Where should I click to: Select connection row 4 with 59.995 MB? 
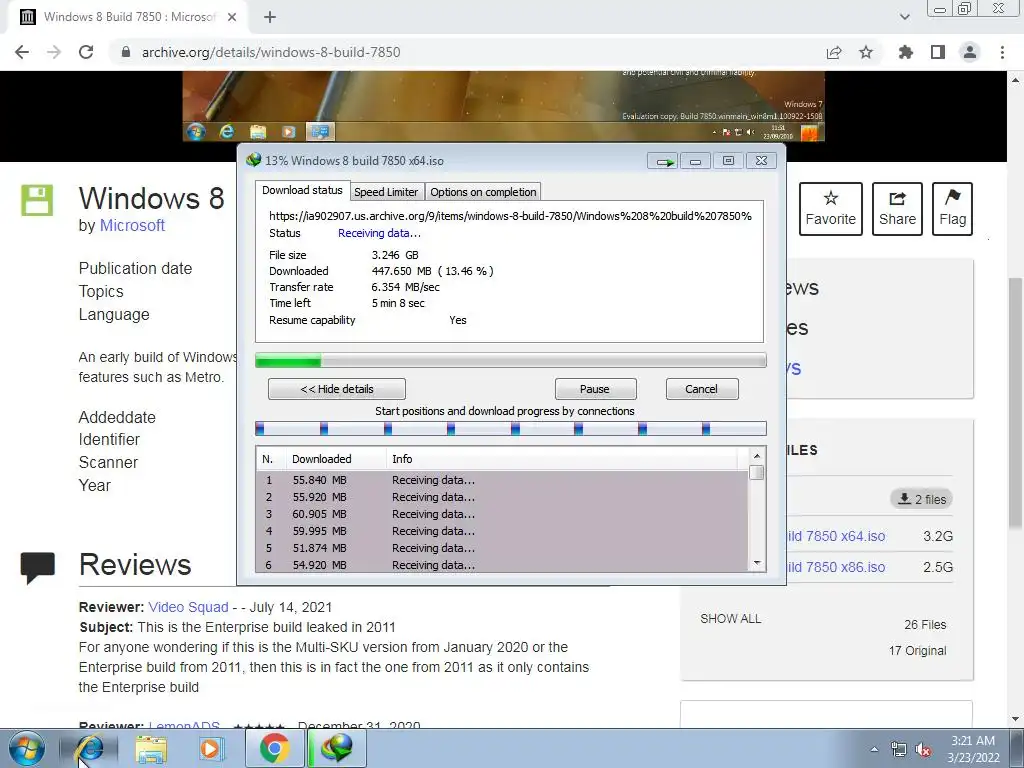(x=502, y=531)
